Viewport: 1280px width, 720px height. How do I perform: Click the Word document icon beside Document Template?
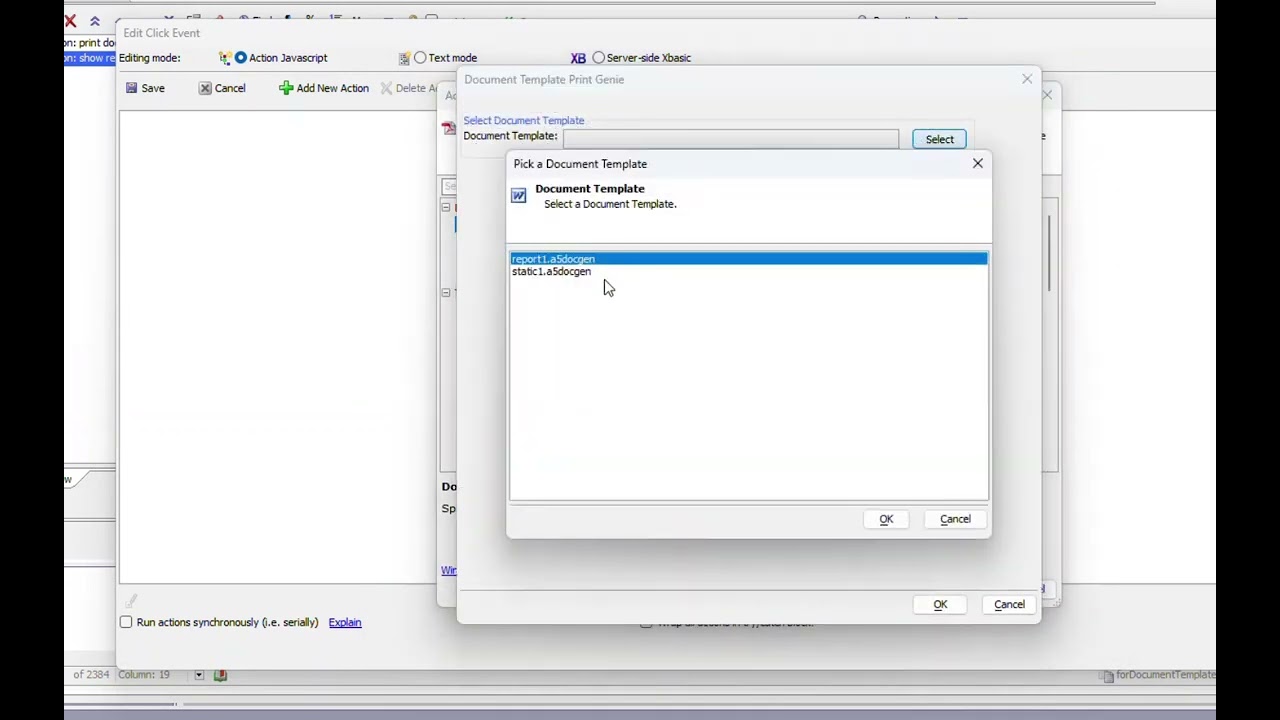(x=518, y=196)
